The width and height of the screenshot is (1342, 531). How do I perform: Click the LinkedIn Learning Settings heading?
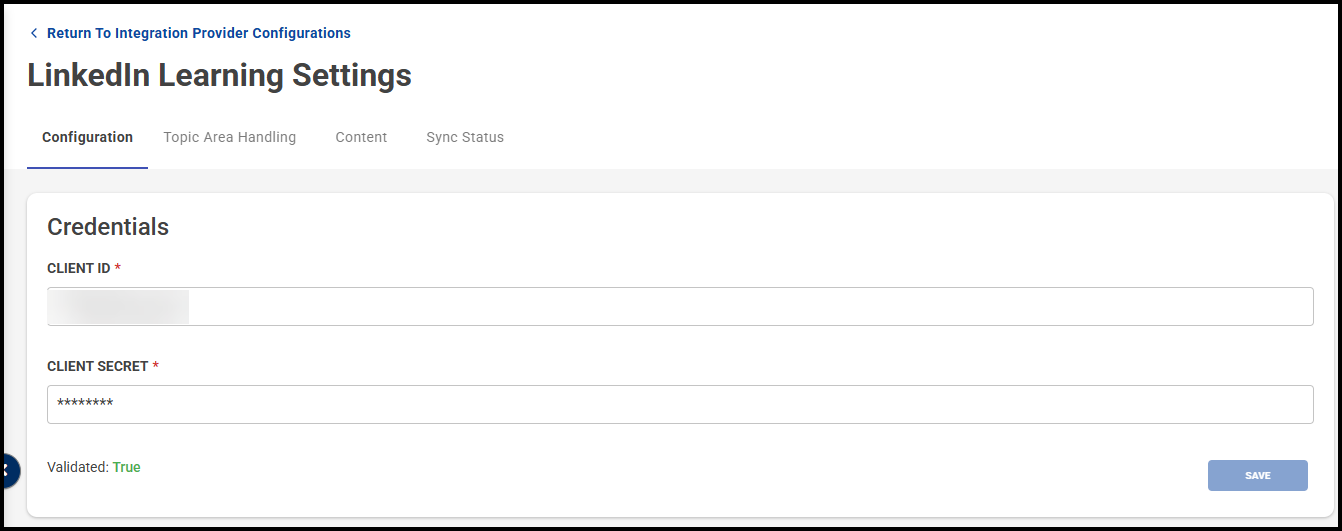pyautogui.click(x=219, y=76)
